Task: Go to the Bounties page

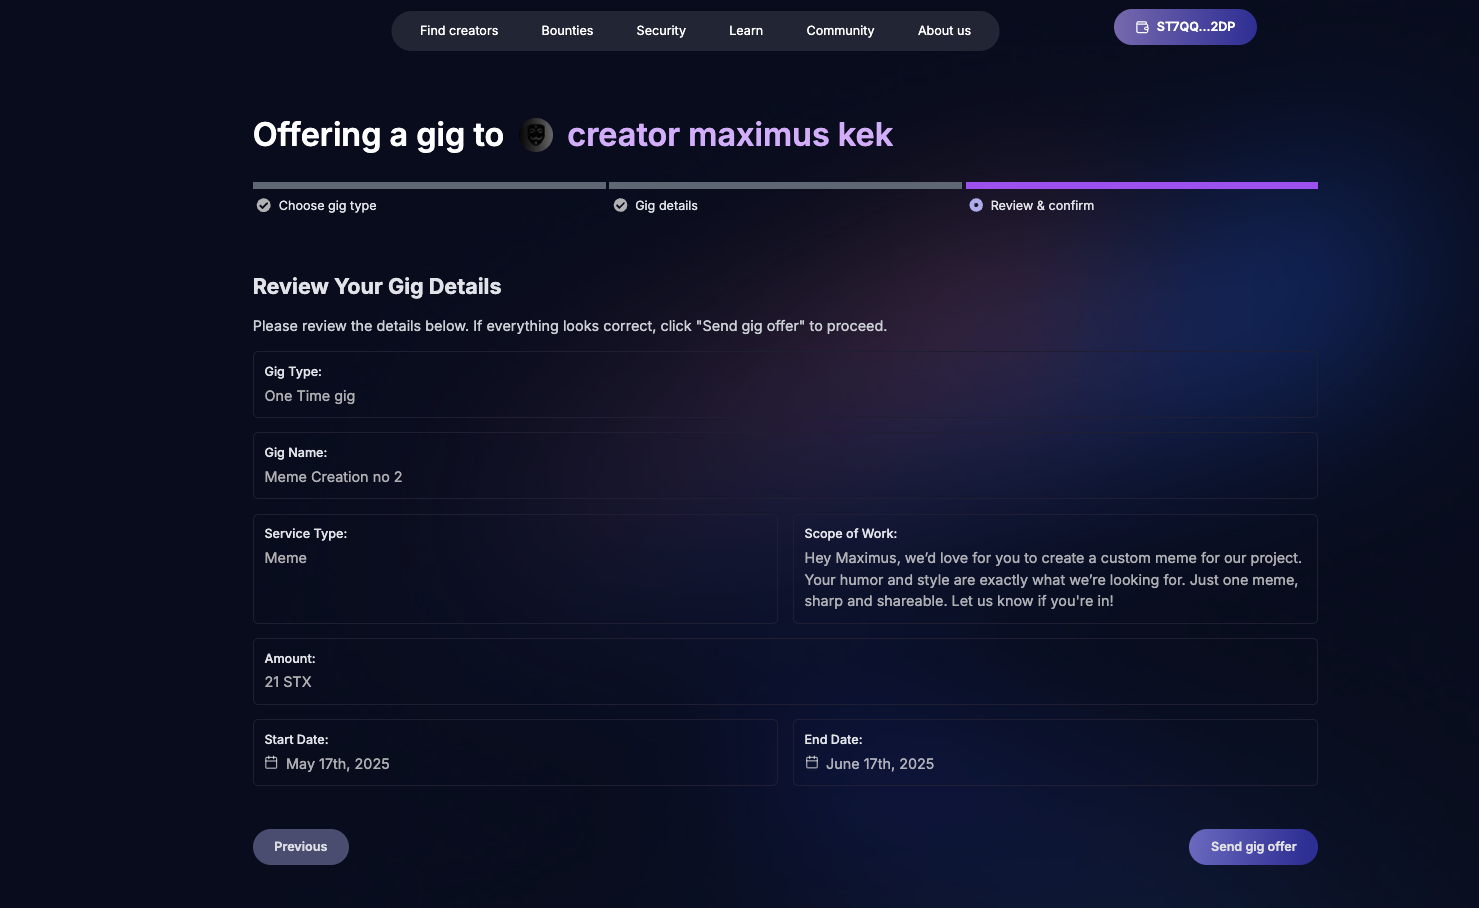Action: coord(567,31)
